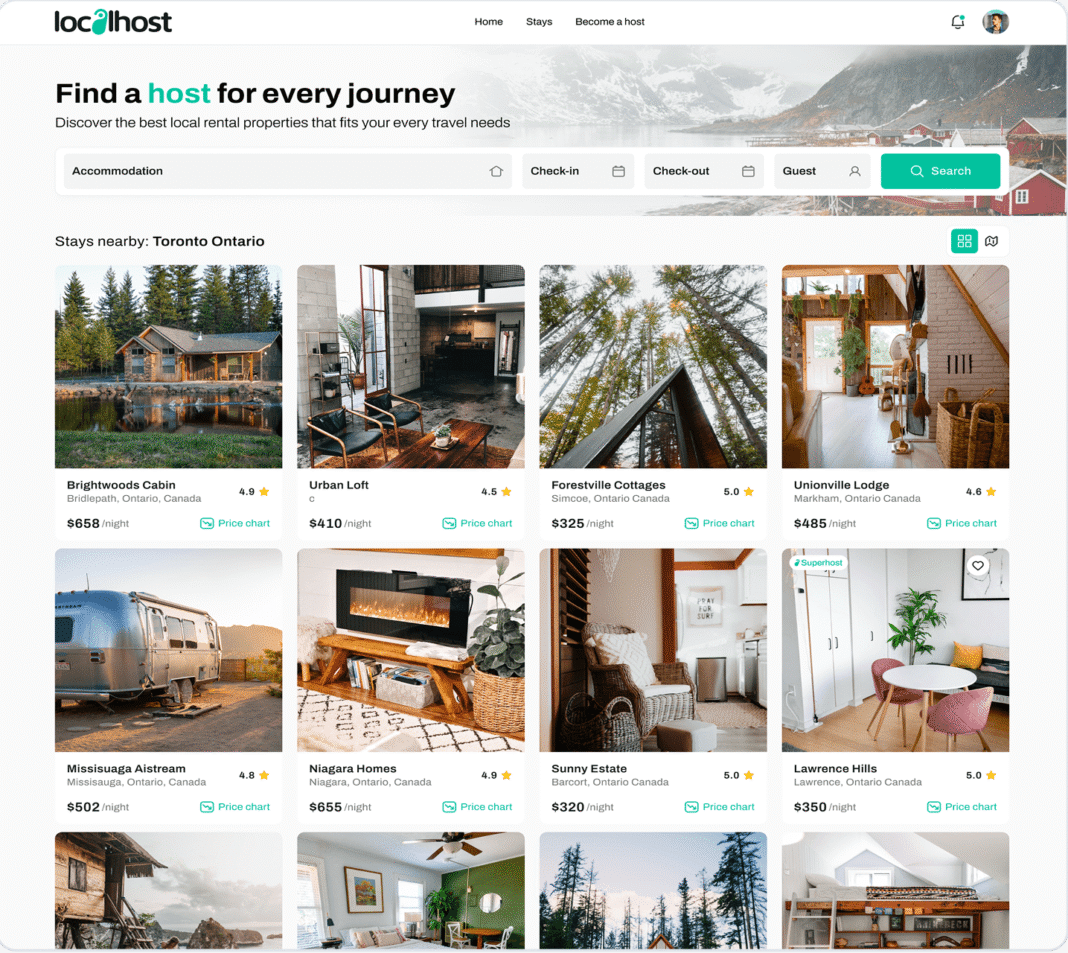Open the user profile avatar
The width and height of the screenshot is (1068, 953).
995,22
